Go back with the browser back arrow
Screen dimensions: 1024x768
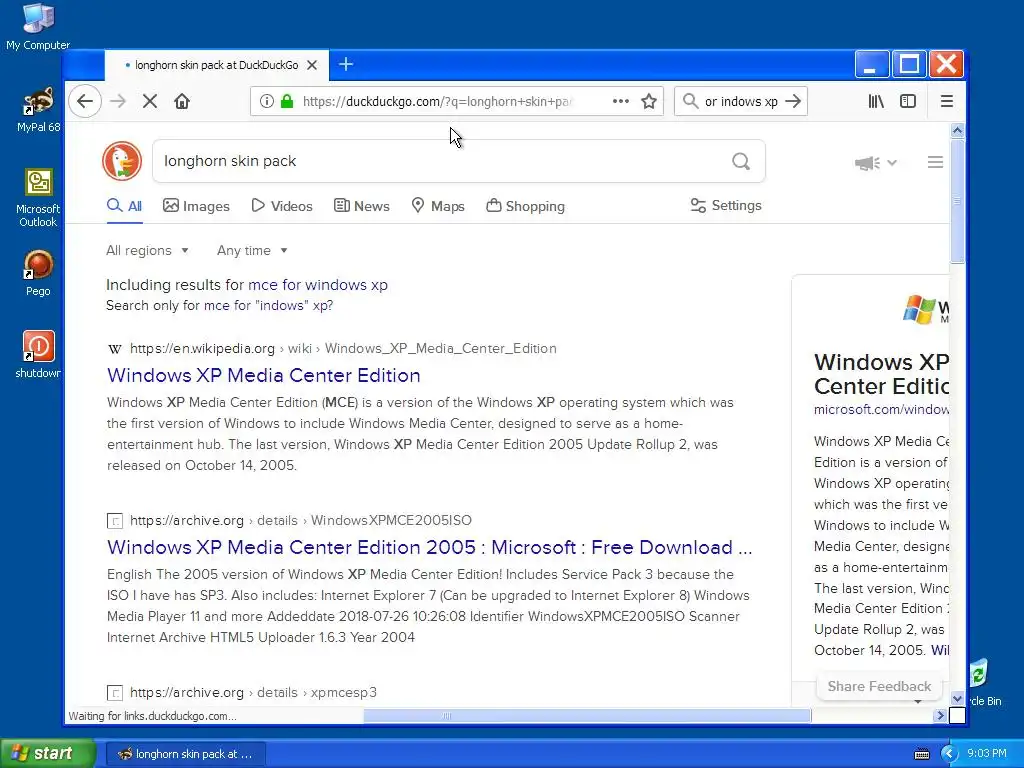click(x=85, y=101)
